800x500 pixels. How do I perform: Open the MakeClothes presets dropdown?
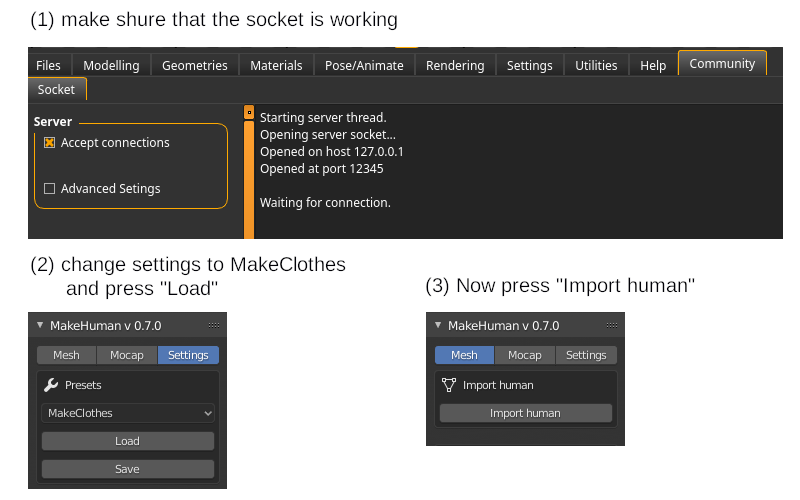coord(128,413)
